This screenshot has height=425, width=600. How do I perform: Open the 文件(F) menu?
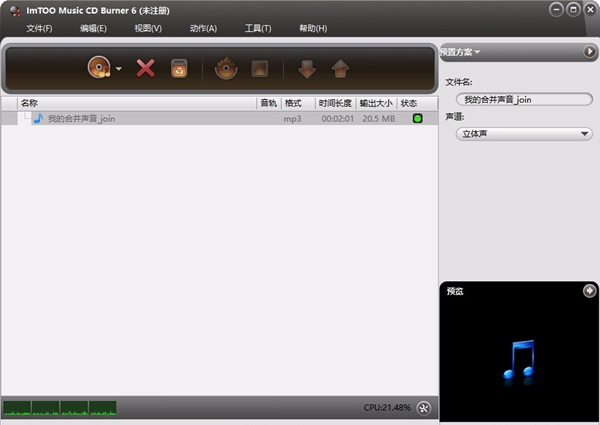pyautogui.click(x=39, y=28)
